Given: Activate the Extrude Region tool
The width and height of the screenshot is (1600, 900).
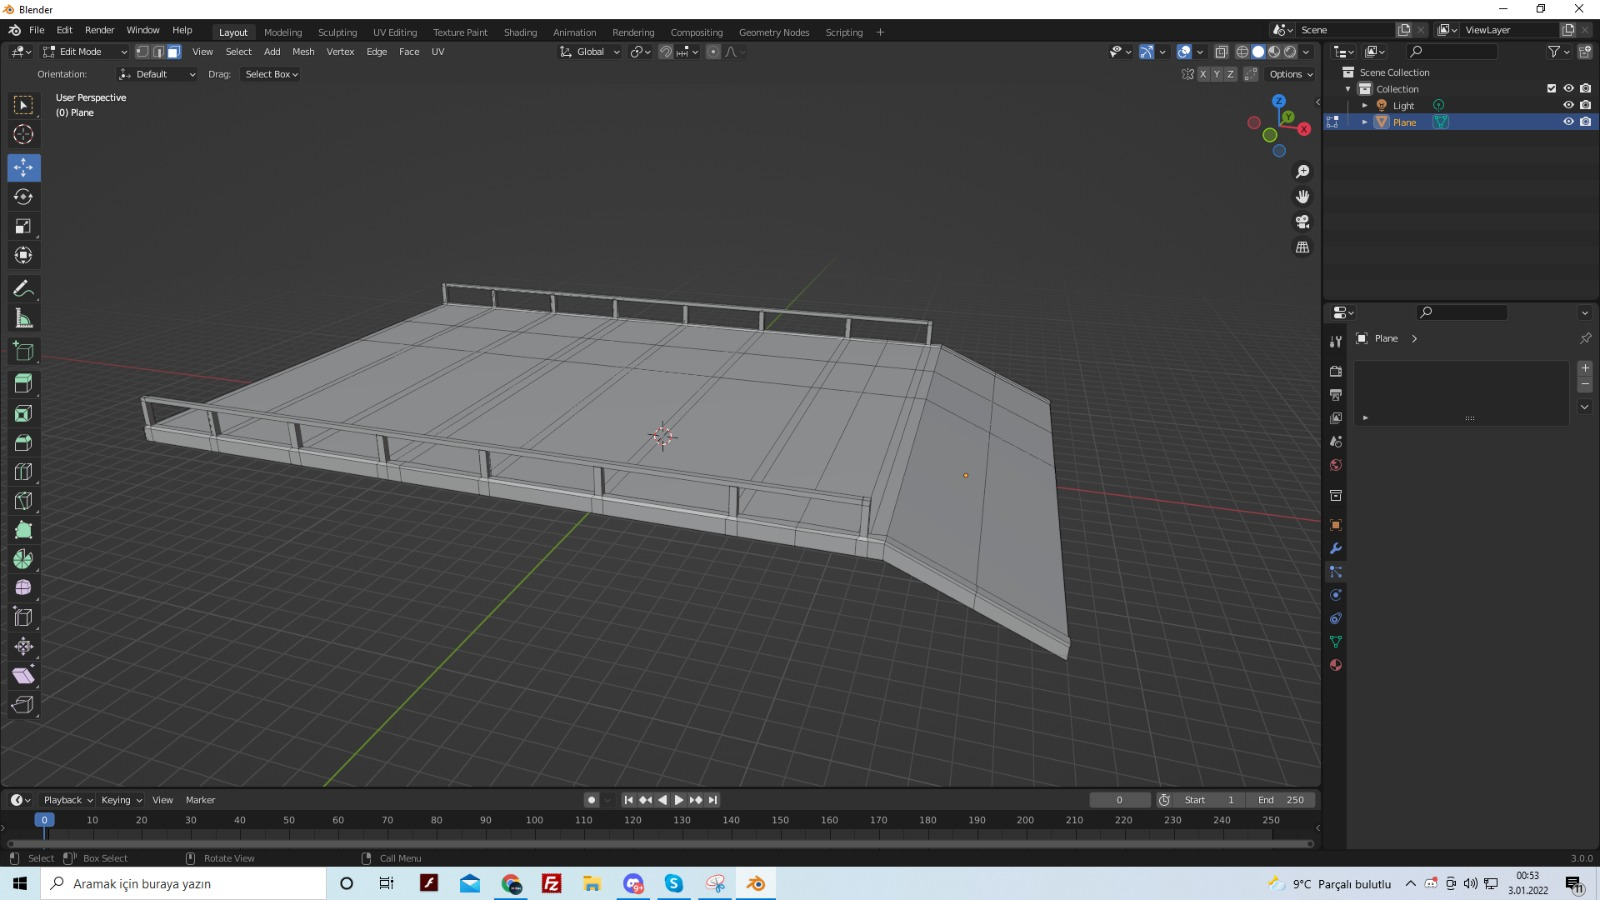Looking at the screenshot, I should click(x=23, y=384).
